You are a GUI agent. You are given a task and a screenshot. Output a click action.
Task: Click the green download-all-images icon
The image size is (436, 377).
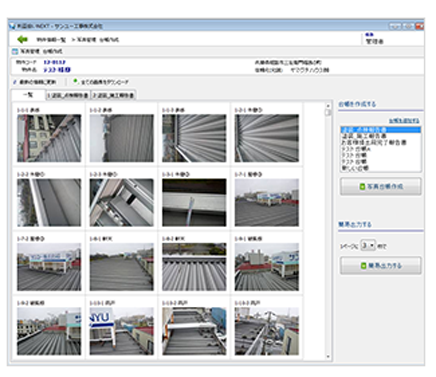pos(76,81)
